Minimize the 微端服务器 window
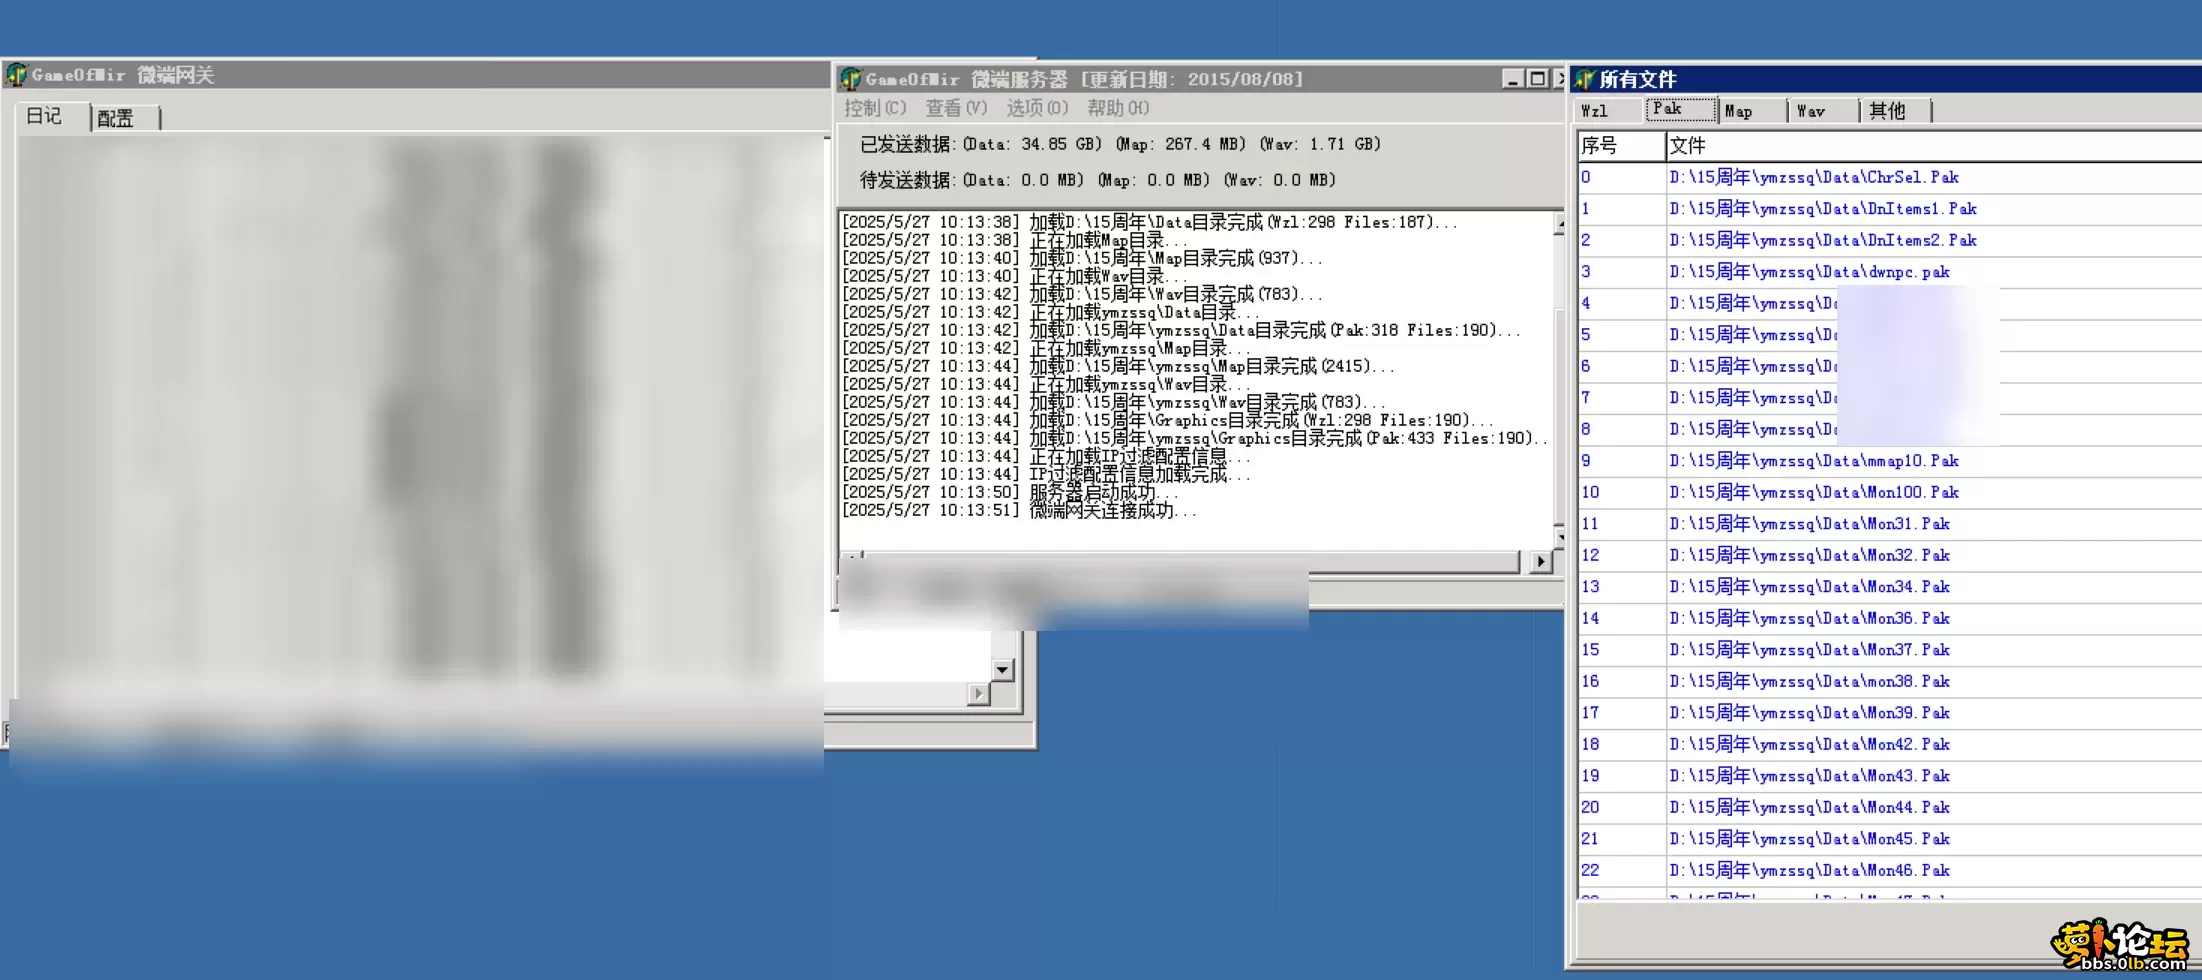 click(1513, 79)
